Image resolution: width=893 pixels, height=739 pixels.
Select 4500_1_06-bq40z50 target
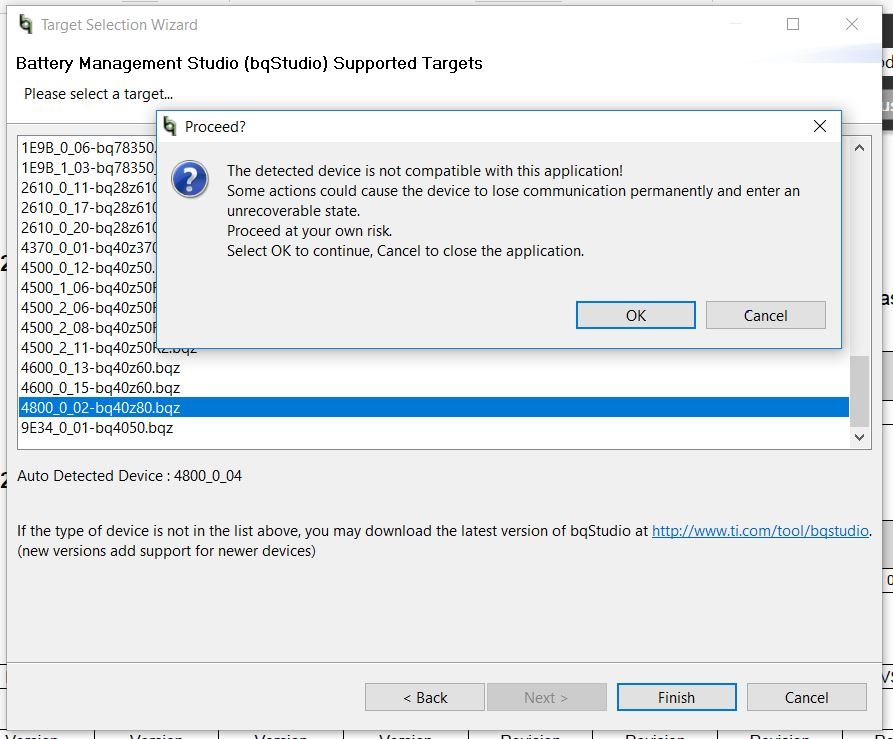click(88, 288)
